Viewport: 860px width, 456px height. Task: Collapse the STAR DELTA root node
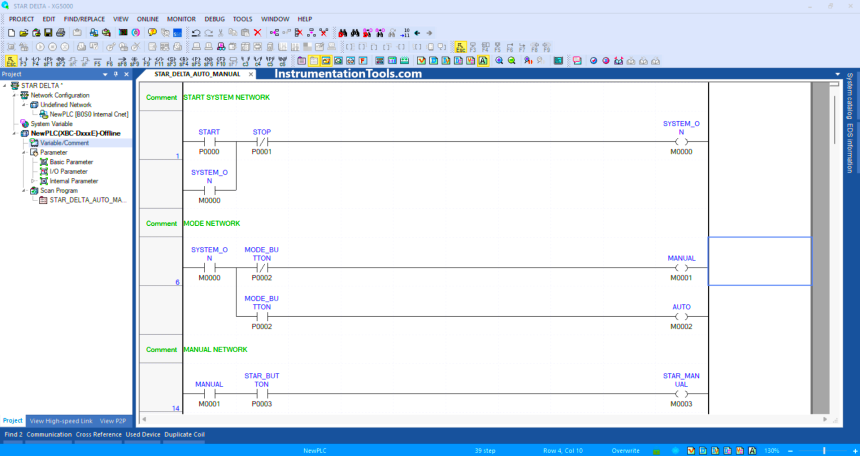[5, 86]
